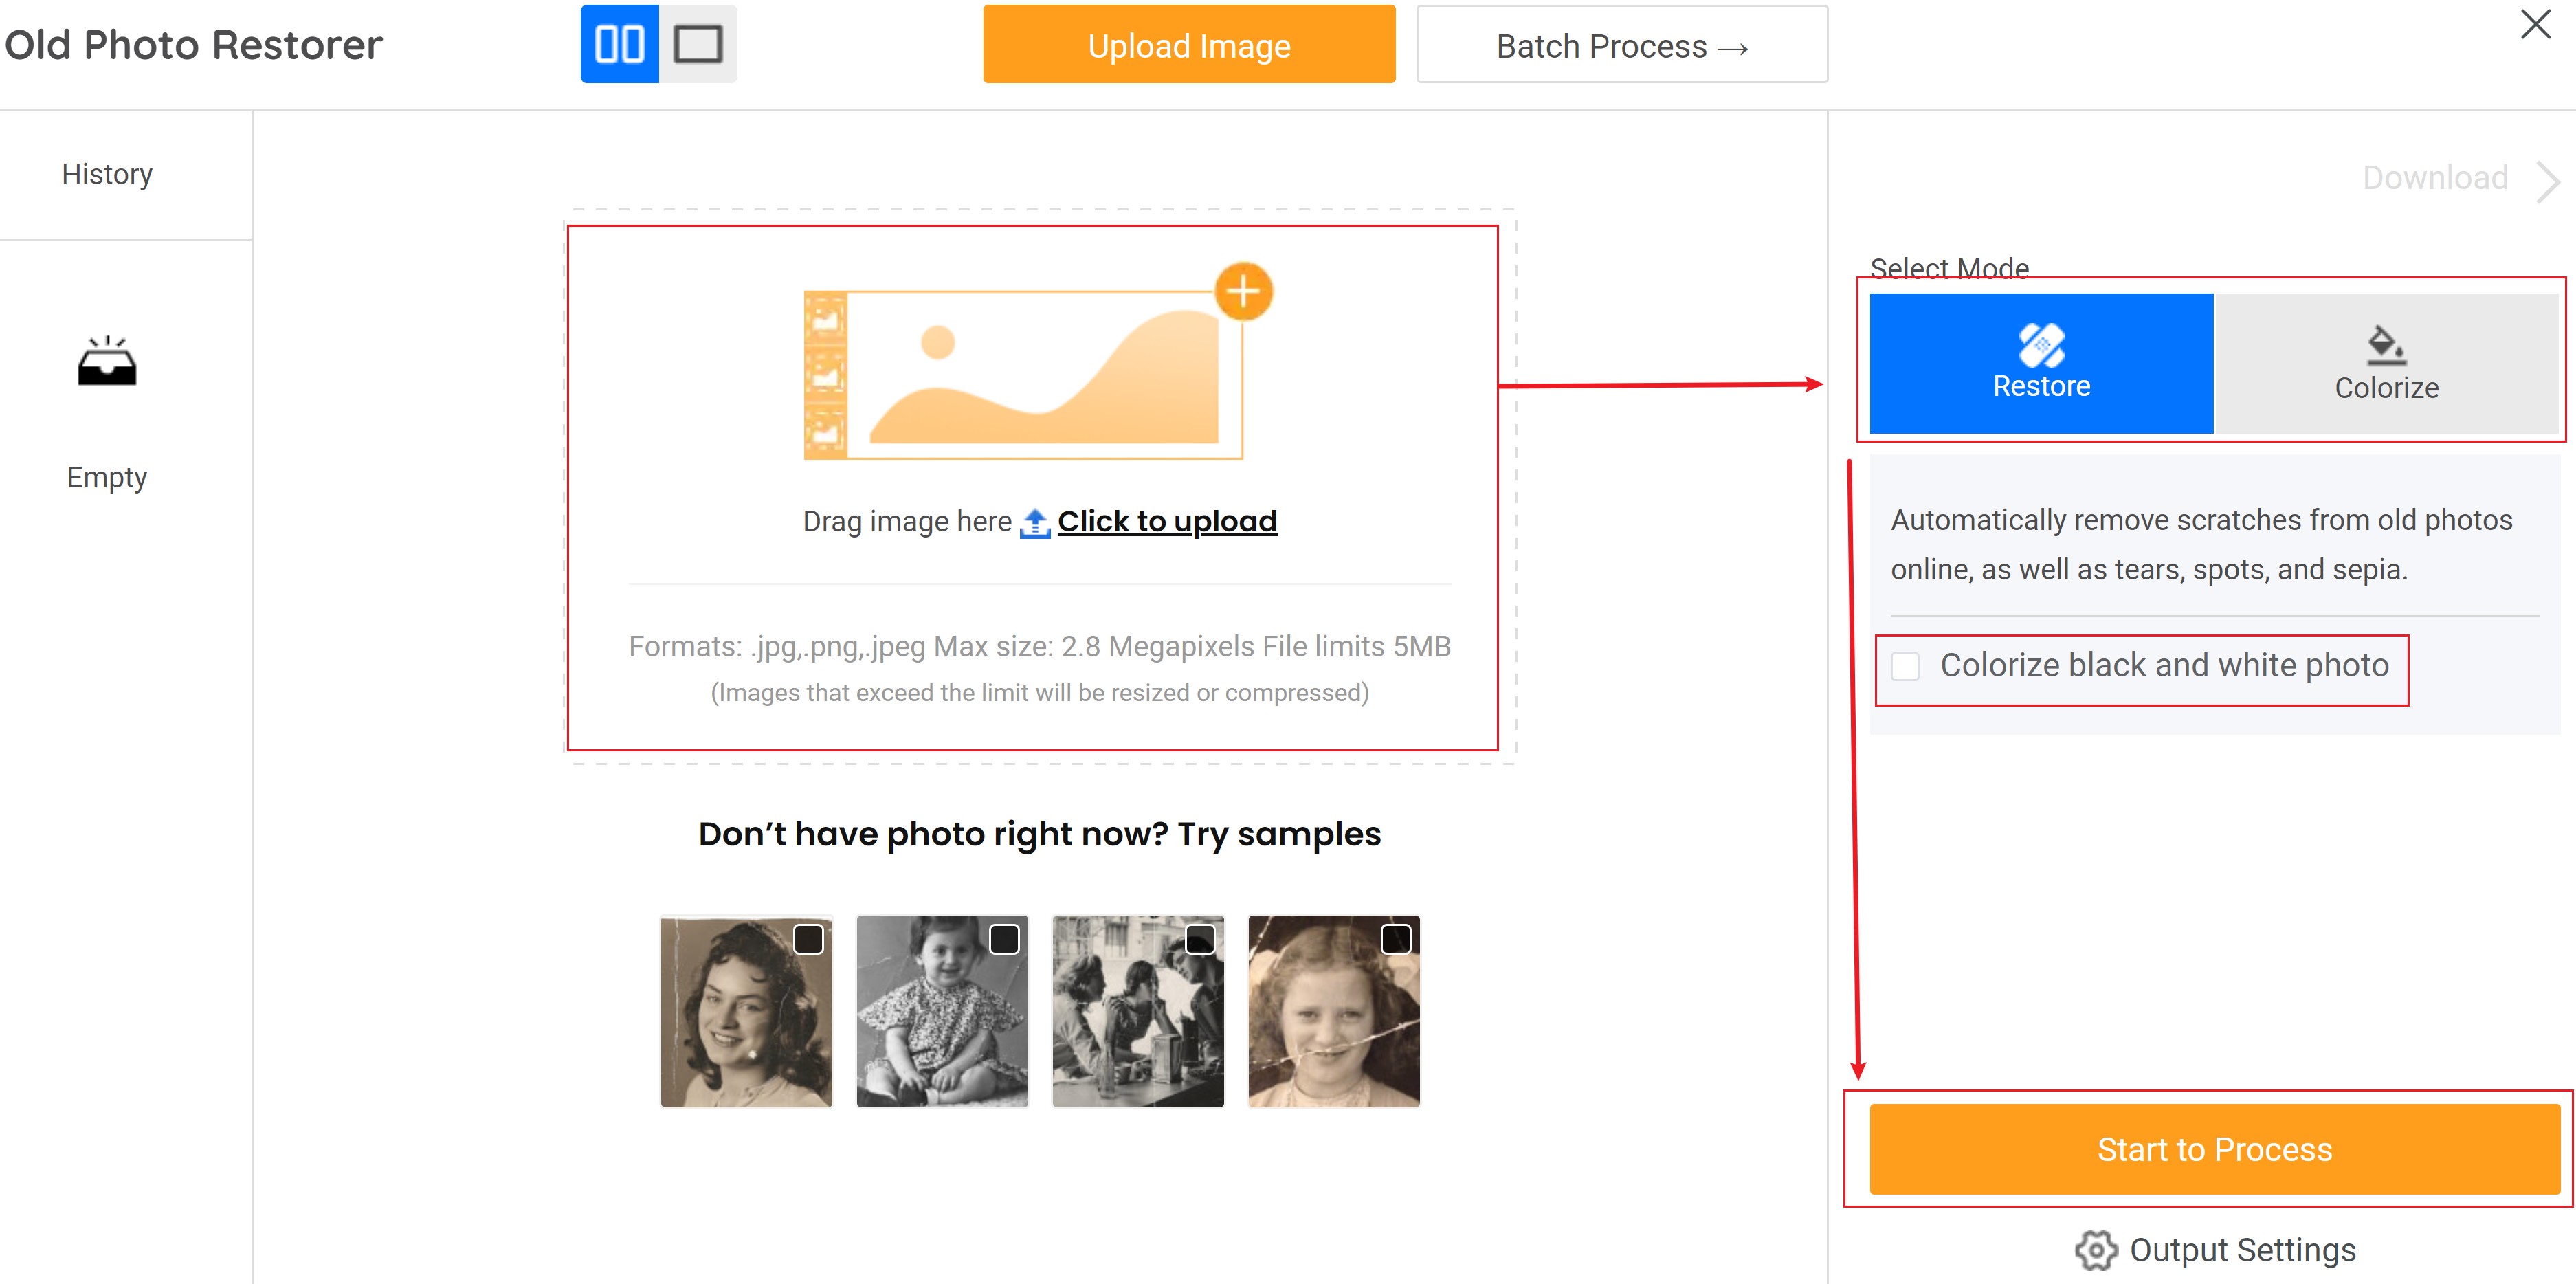Open Batch Process arrow button
Viewport: 2576px width, 1284px height.
click(1622, 46)
